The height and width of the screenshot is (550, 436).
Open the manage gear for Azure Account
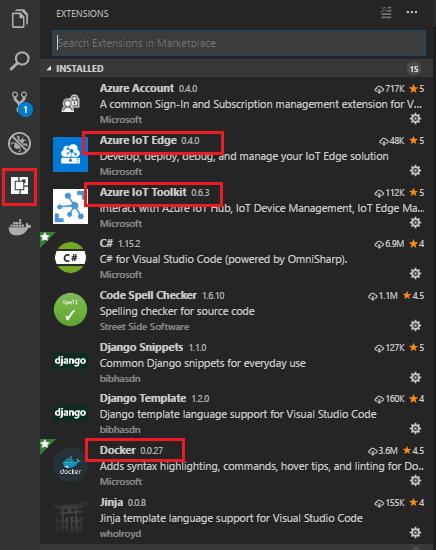click(416, 119)
